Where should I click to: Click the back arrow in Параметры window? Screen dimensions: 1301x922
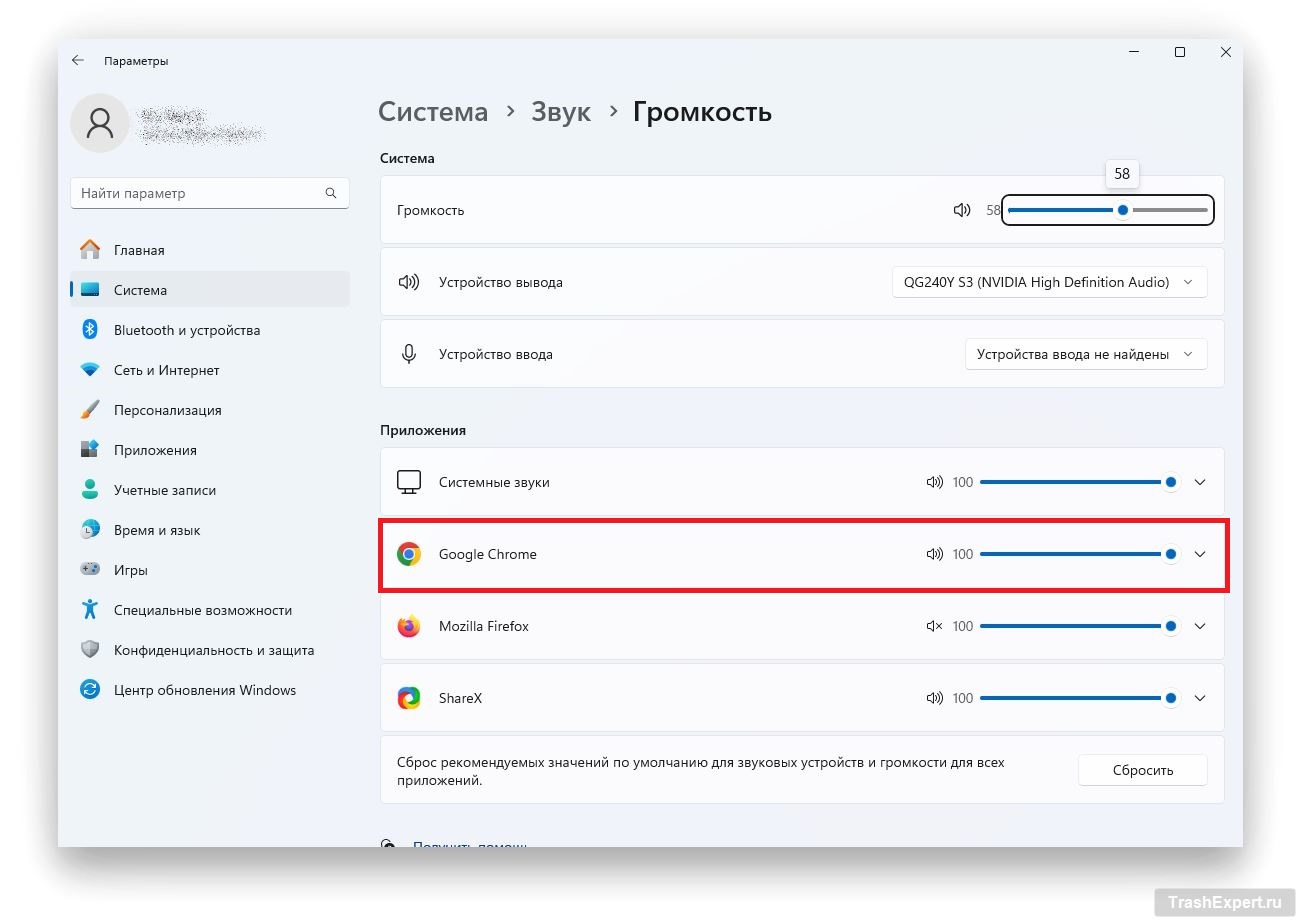78,61
